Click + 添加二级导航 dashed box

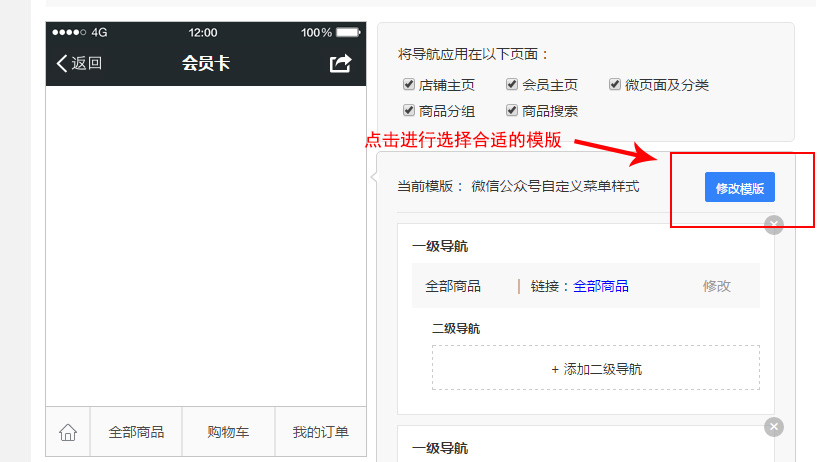point(596,369)
